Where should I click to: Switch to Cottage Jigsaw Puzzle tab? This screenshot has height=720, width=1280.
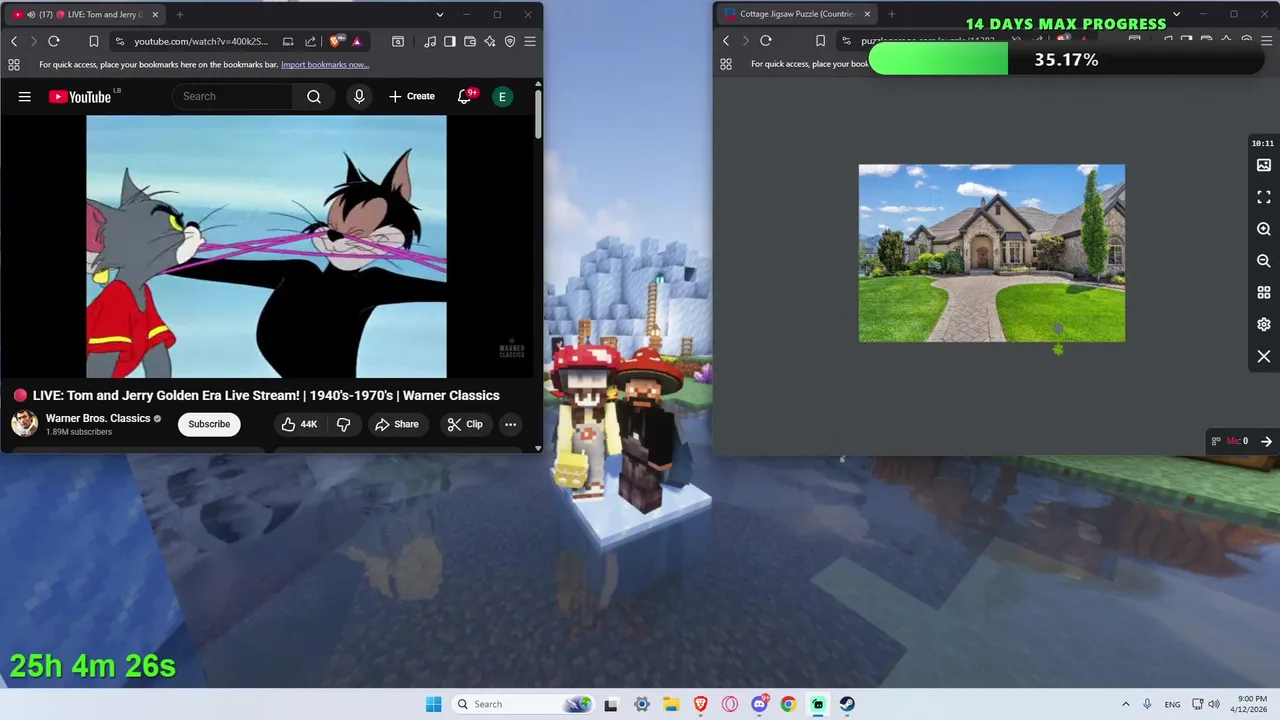[796, 14]
